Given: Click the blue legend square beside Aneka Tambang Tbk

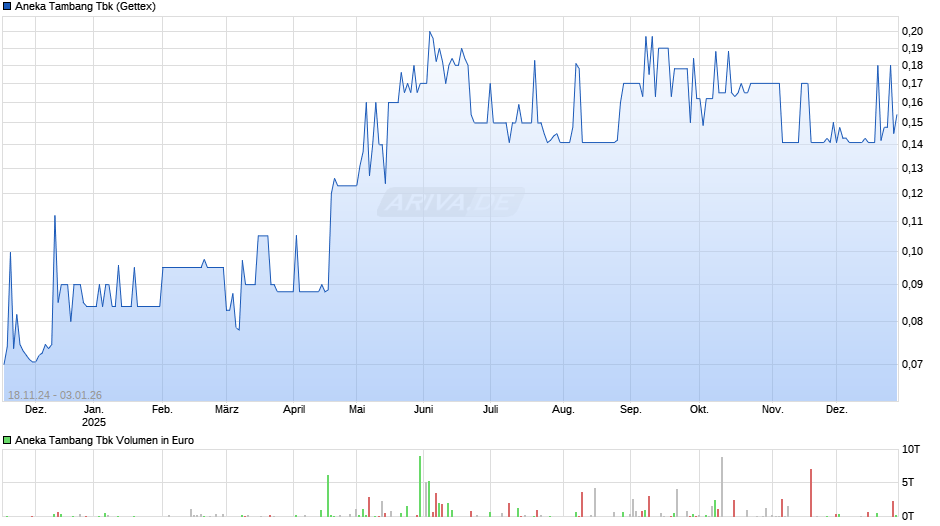Looking at the screenshot, I should point(7,7).
